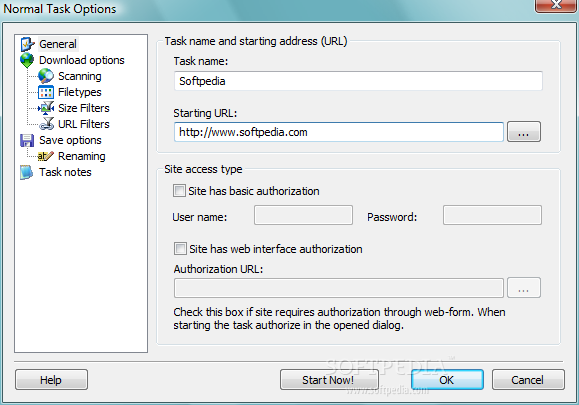Open browse button beside Starting URL
579x405 pixels.
point(524,132)
